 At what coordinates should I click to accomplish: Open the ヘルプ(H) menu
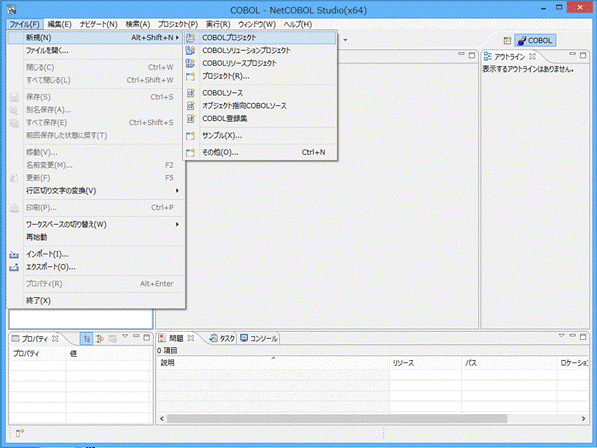click(x=298, y=24)
